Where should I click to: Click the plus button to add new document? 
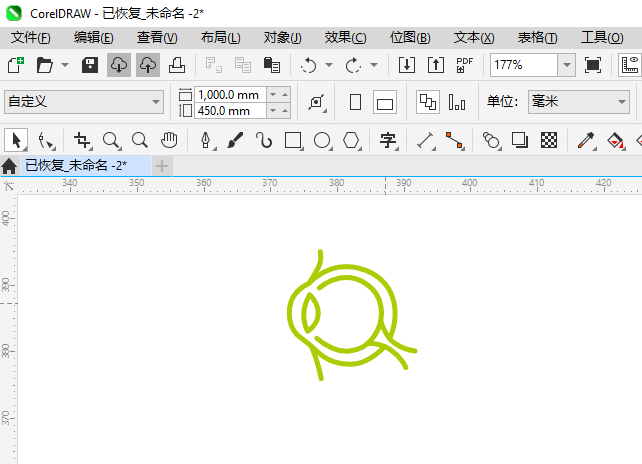[x=162, y=165]
